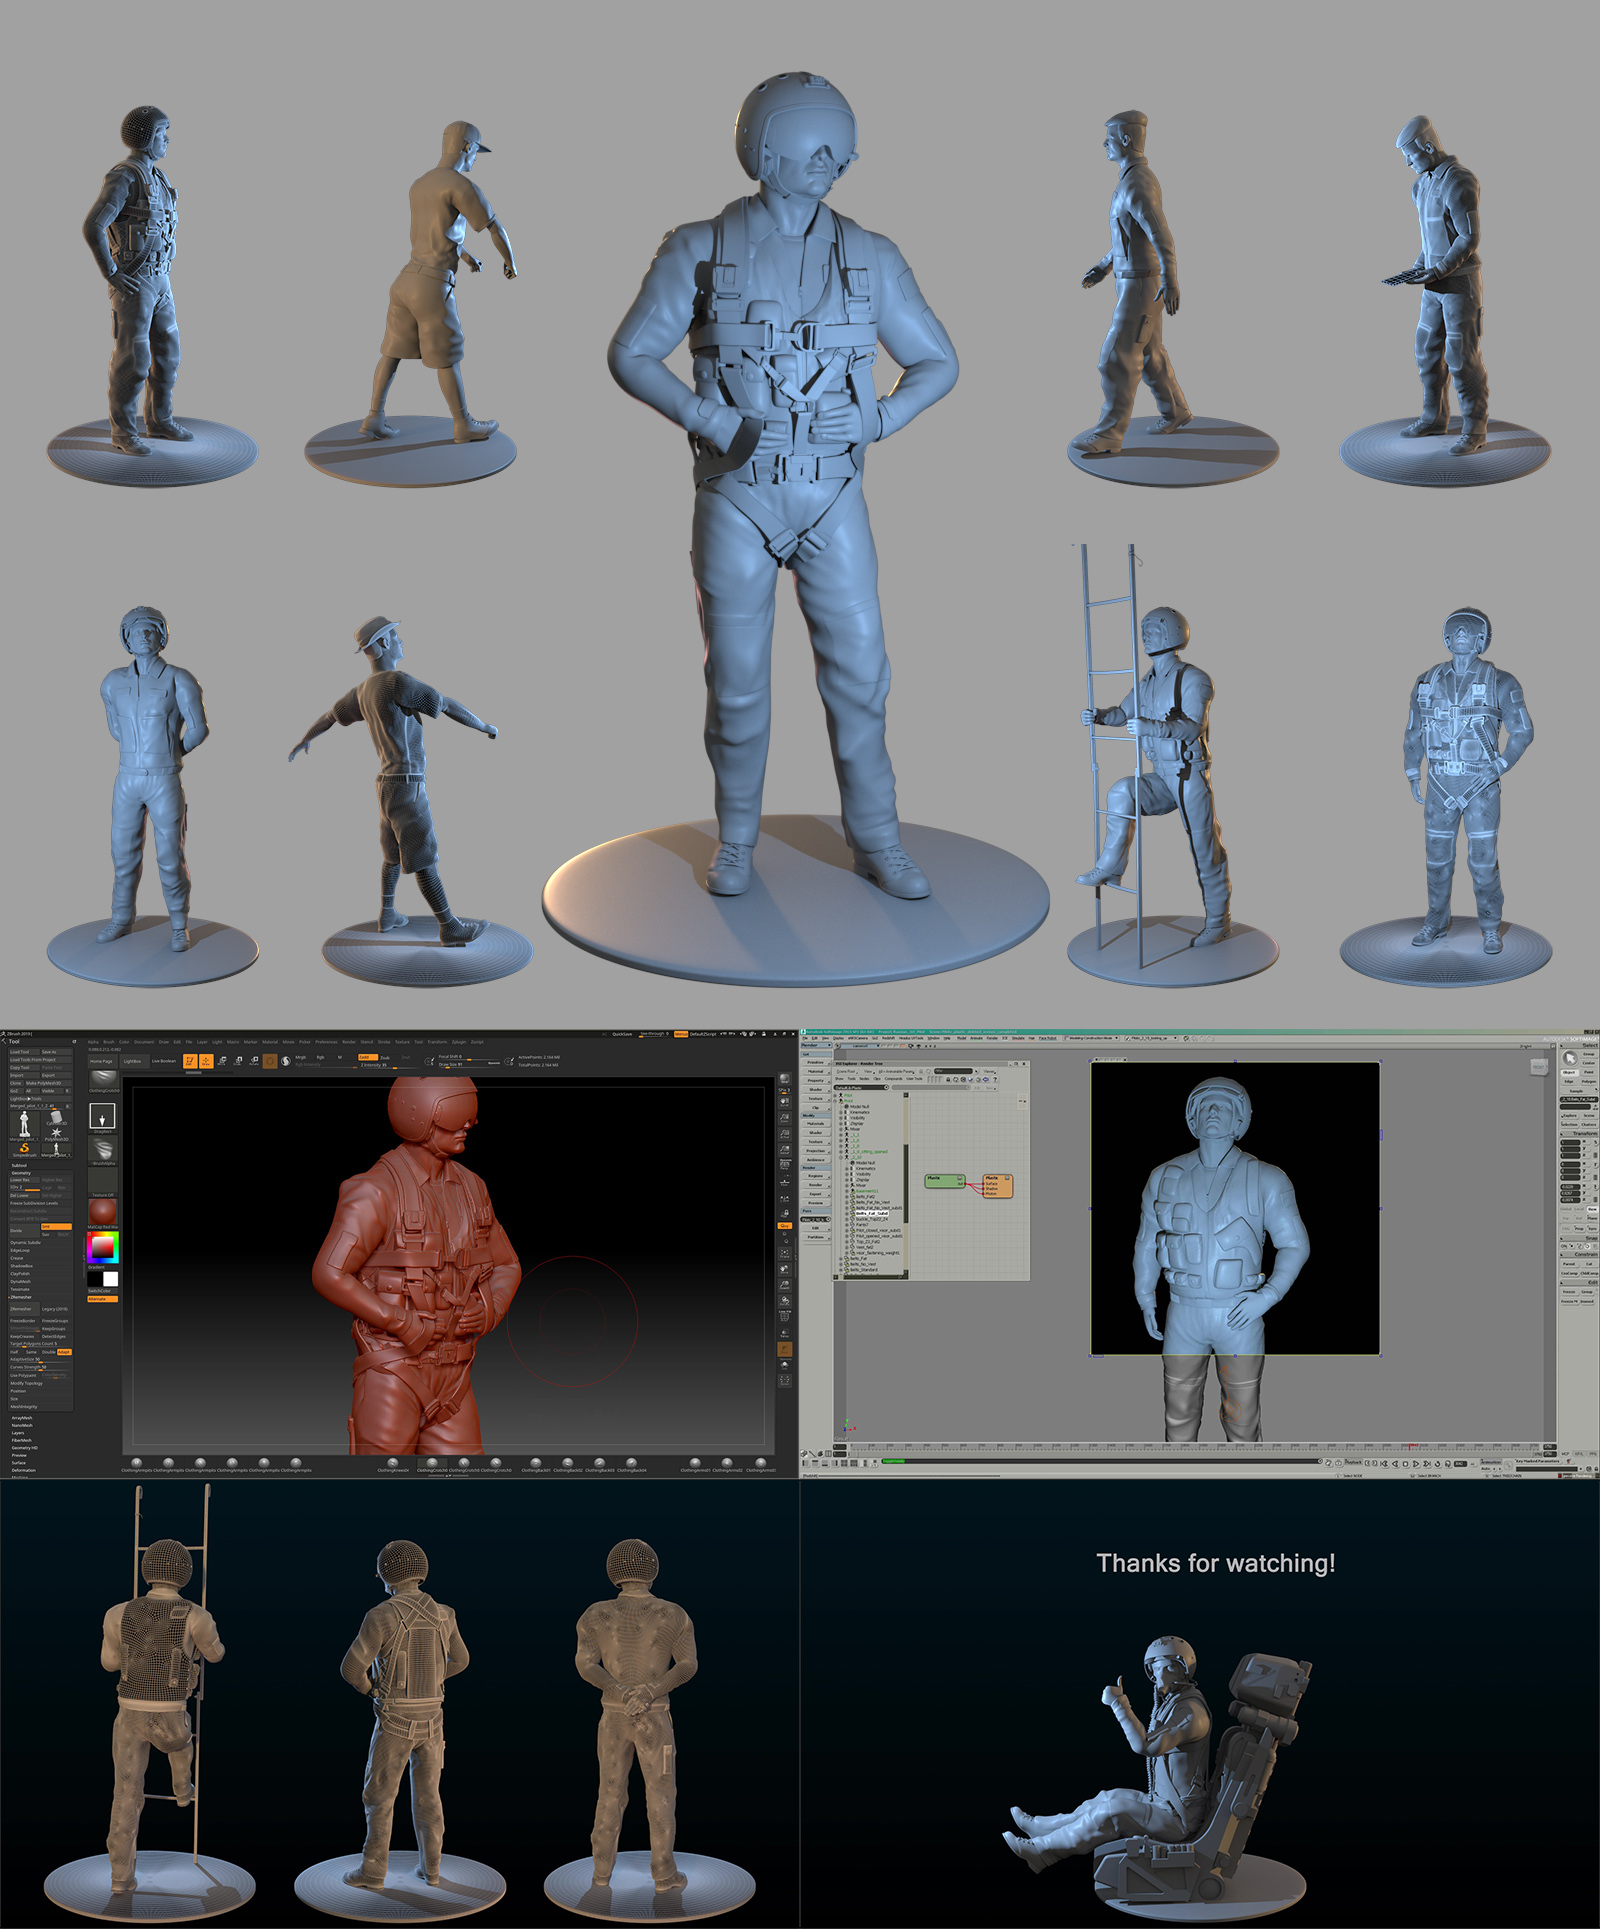
Task: Open the Document menu in ZBrush
Action: click(x=144, y=1042)
